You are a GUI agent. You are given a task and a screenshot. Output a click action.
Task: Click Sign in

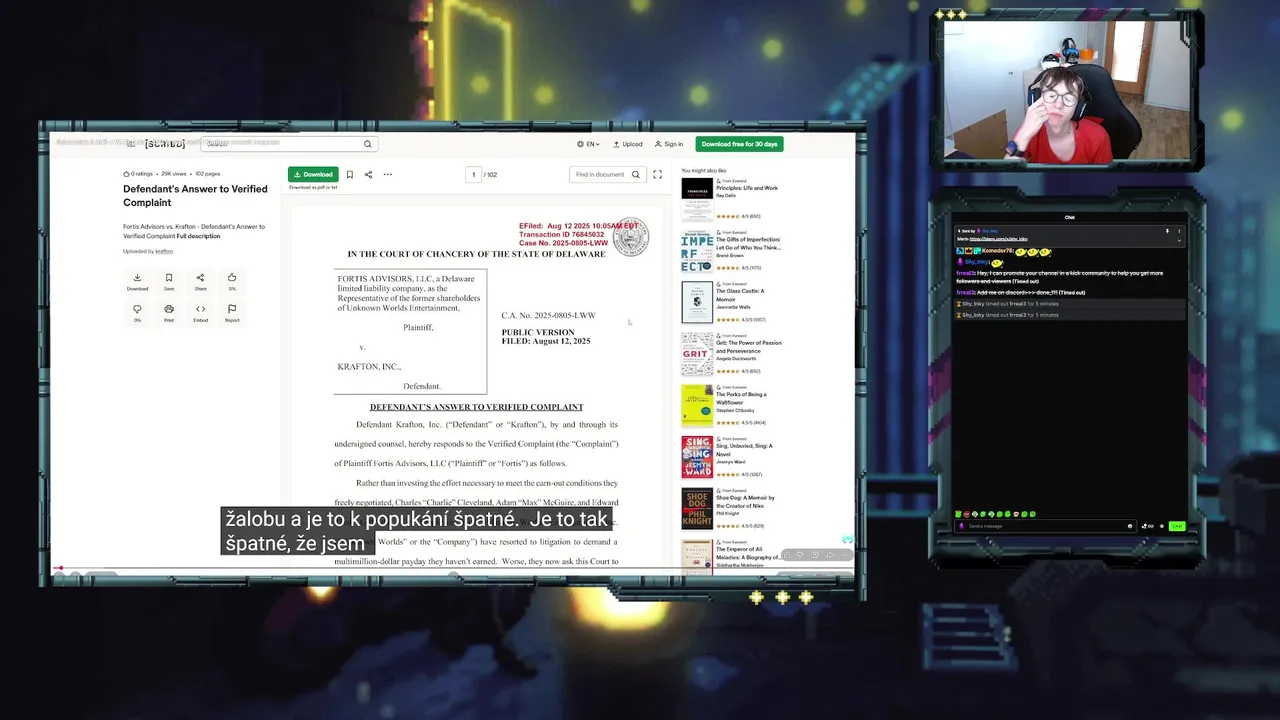click(669, 144)
